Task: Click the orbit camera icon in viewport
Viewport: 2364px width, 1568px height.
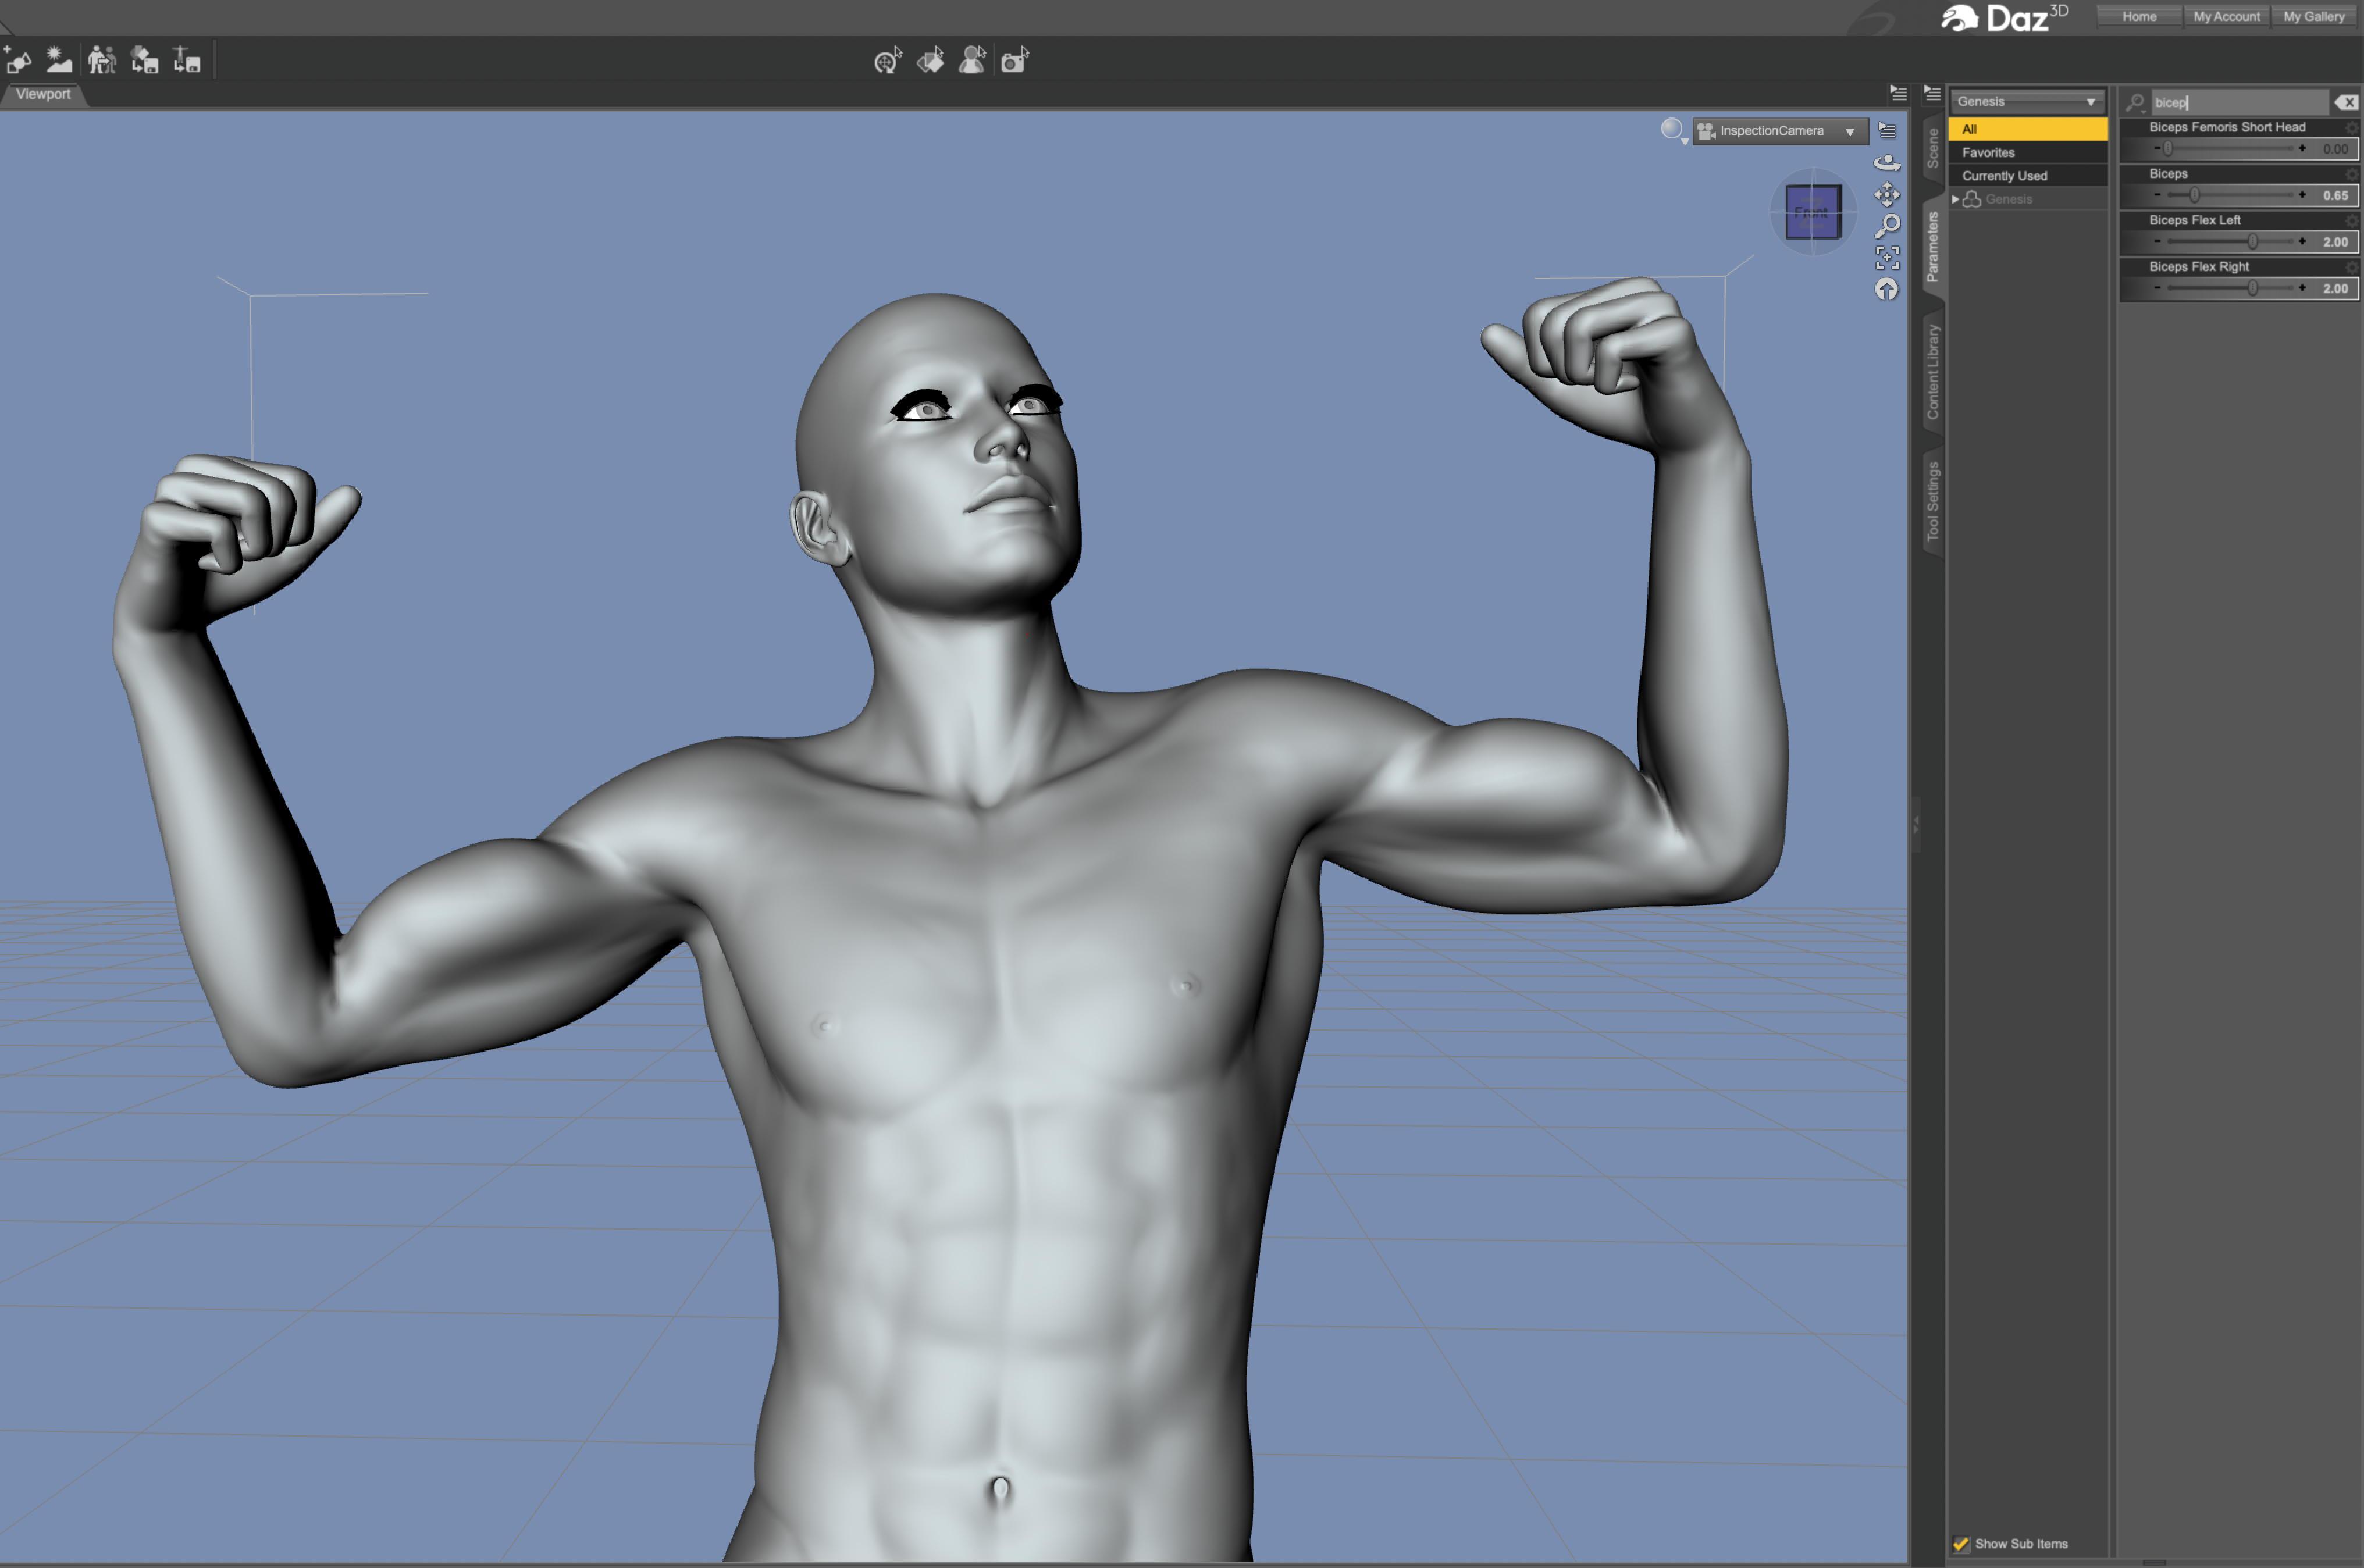Action: coord(1886,162)
